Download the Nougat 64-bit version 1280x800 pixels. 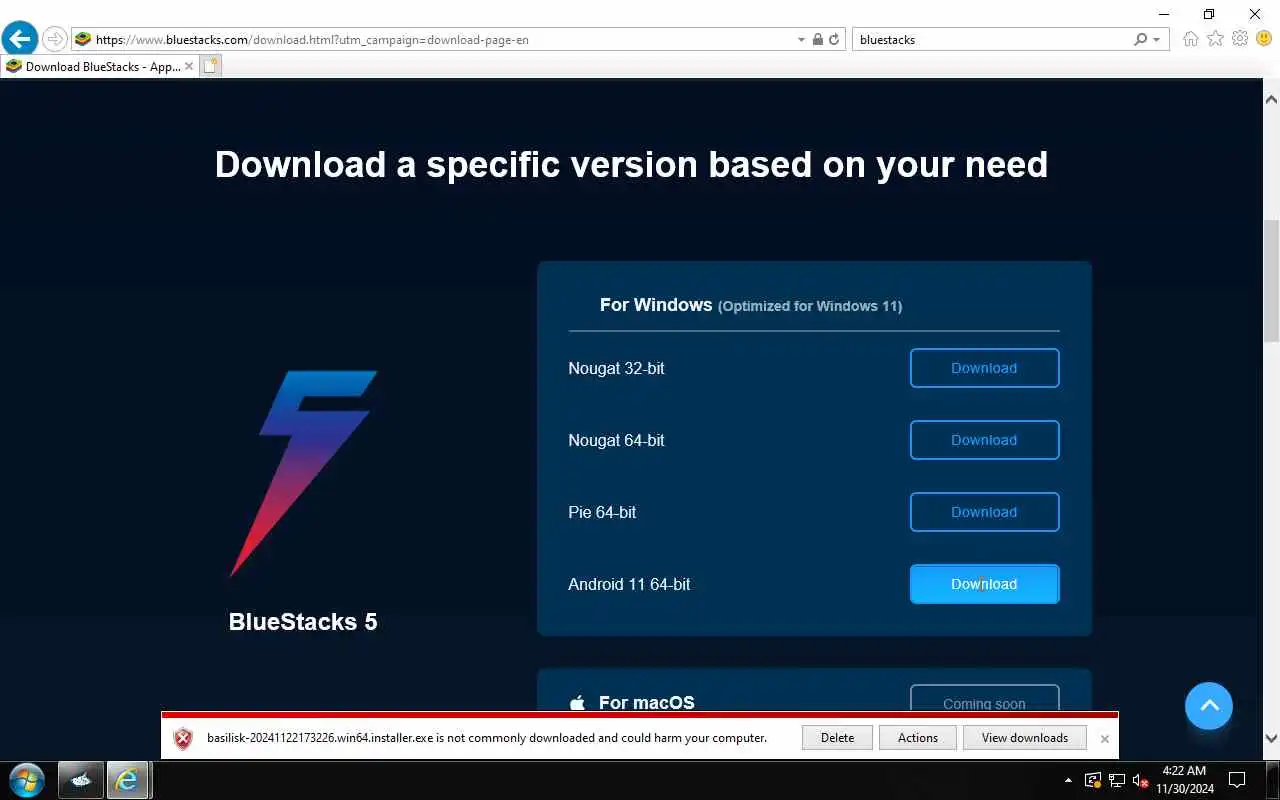(984, 440)
